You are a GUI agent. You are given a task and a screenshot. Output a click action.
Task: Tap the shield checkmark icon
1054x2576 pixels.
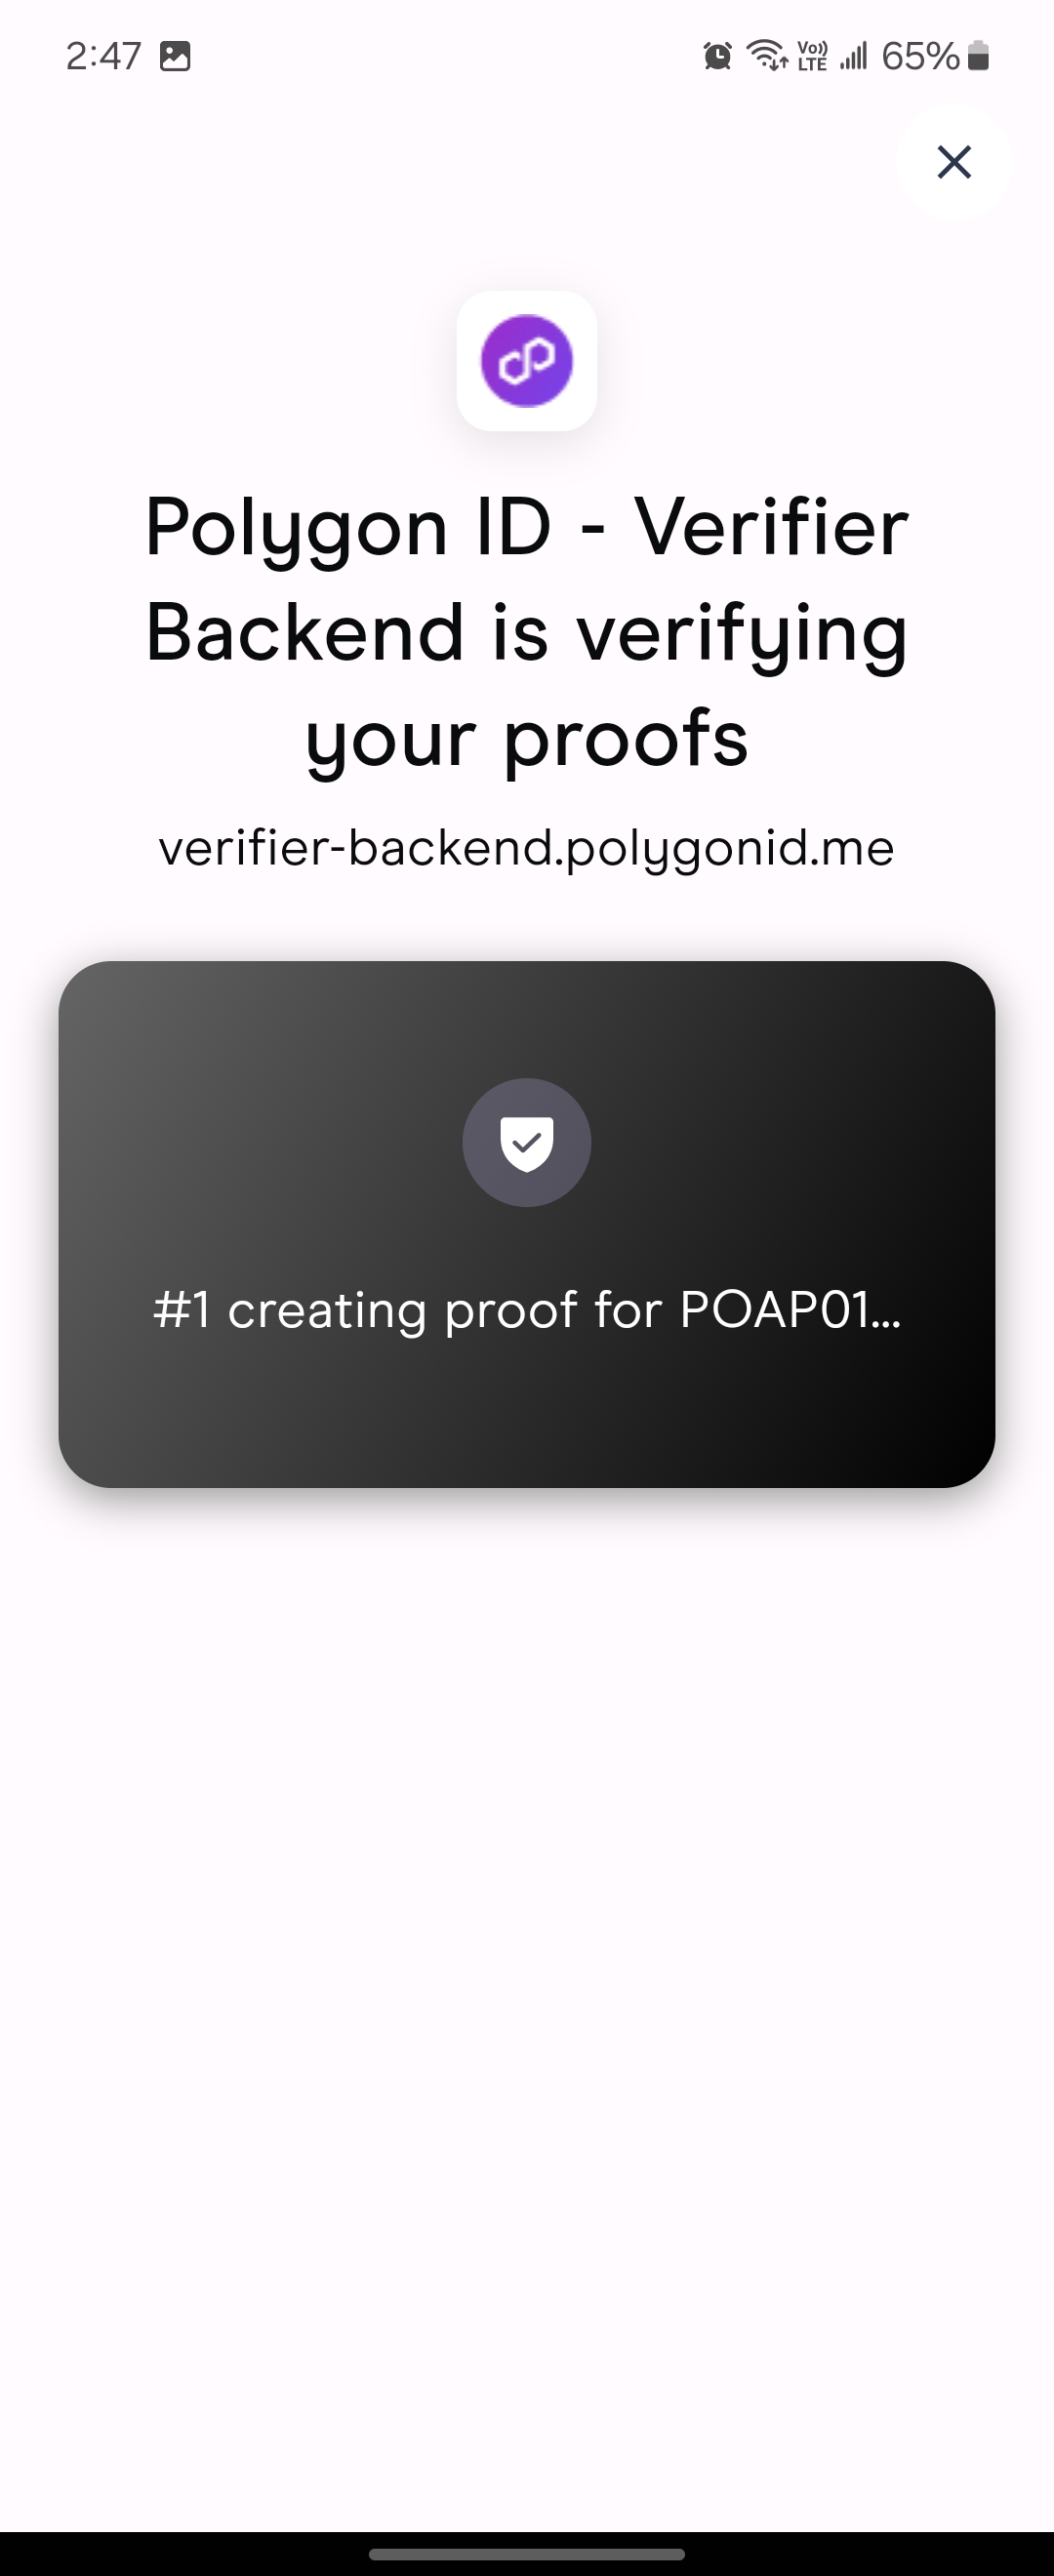point(527,1142)
